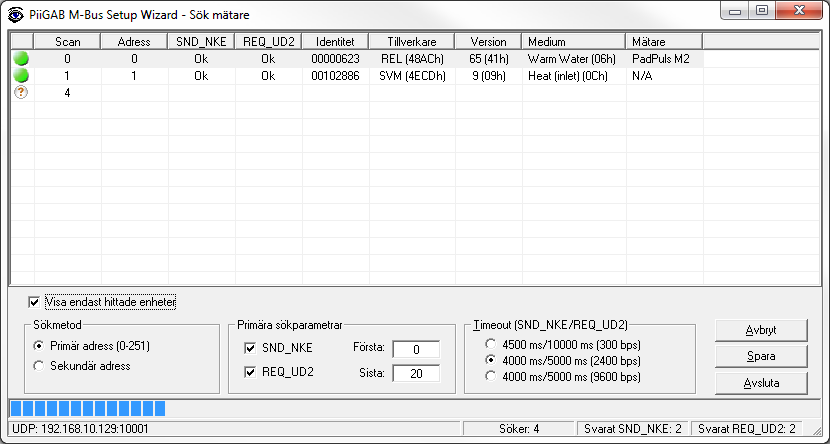
Task: Click the Sista address input field
Action: [x=416, y=374]
